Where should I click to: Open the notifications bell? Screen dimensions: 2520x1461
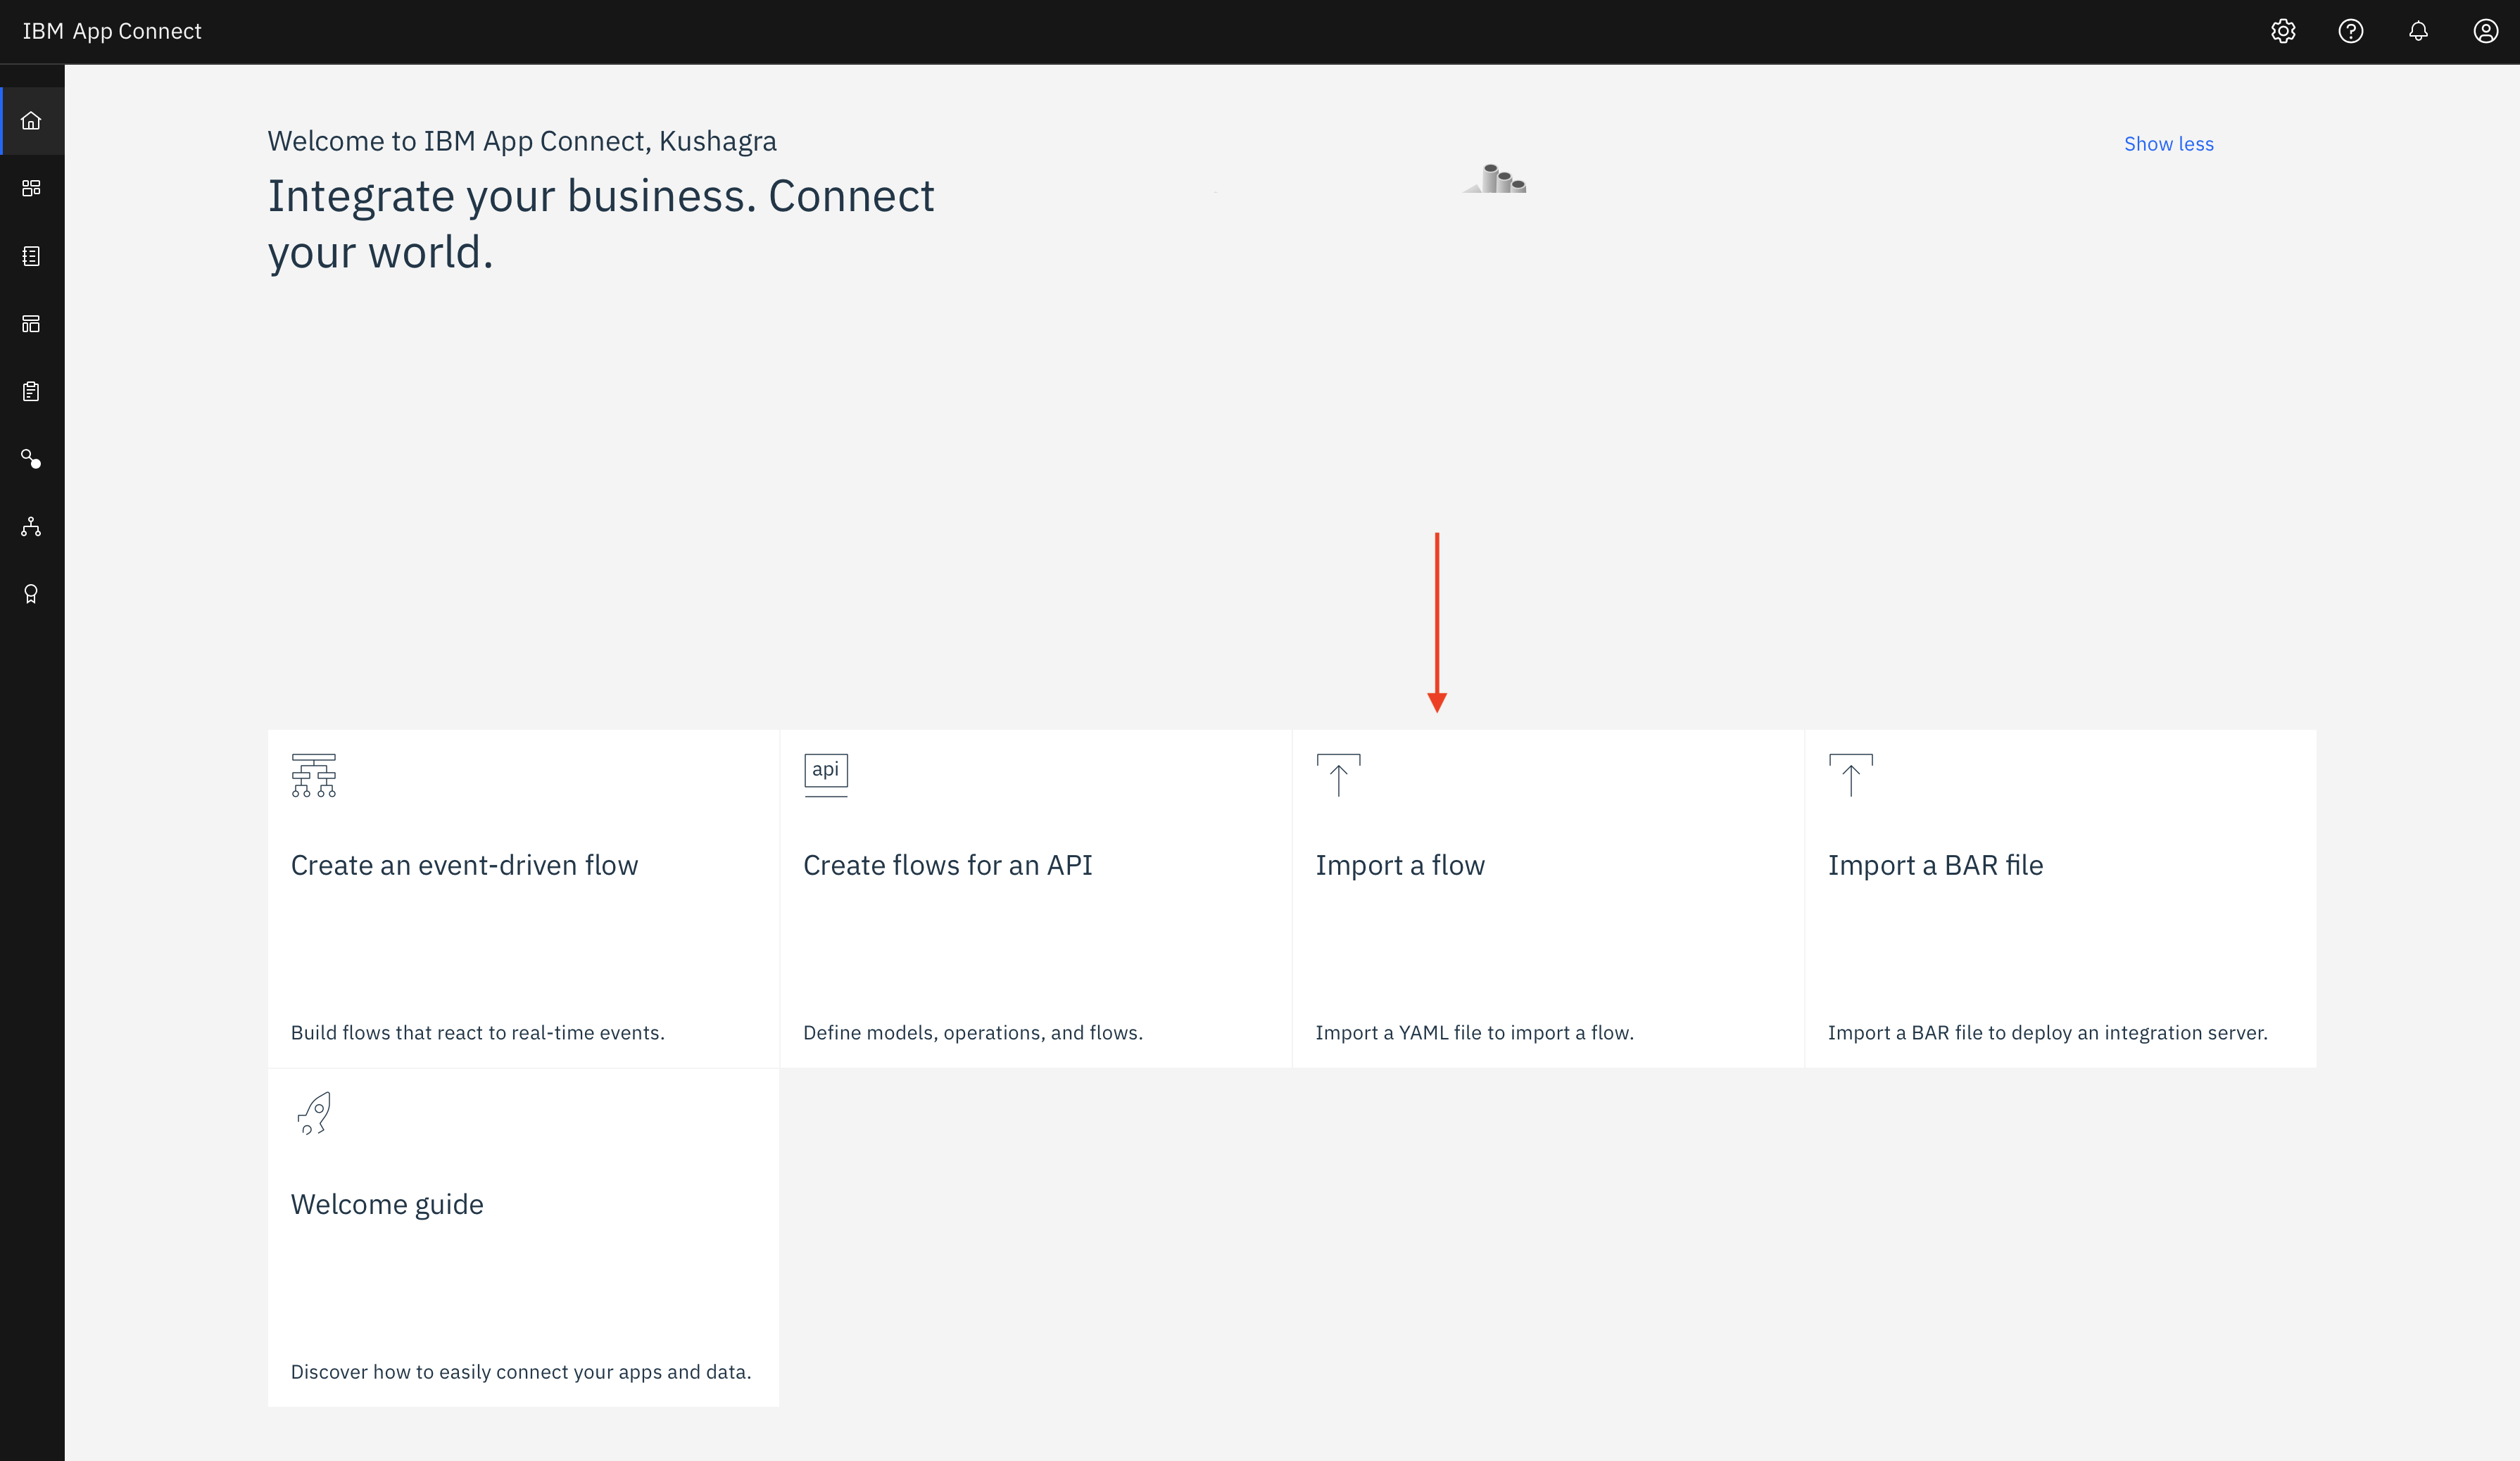point(2418,31)
